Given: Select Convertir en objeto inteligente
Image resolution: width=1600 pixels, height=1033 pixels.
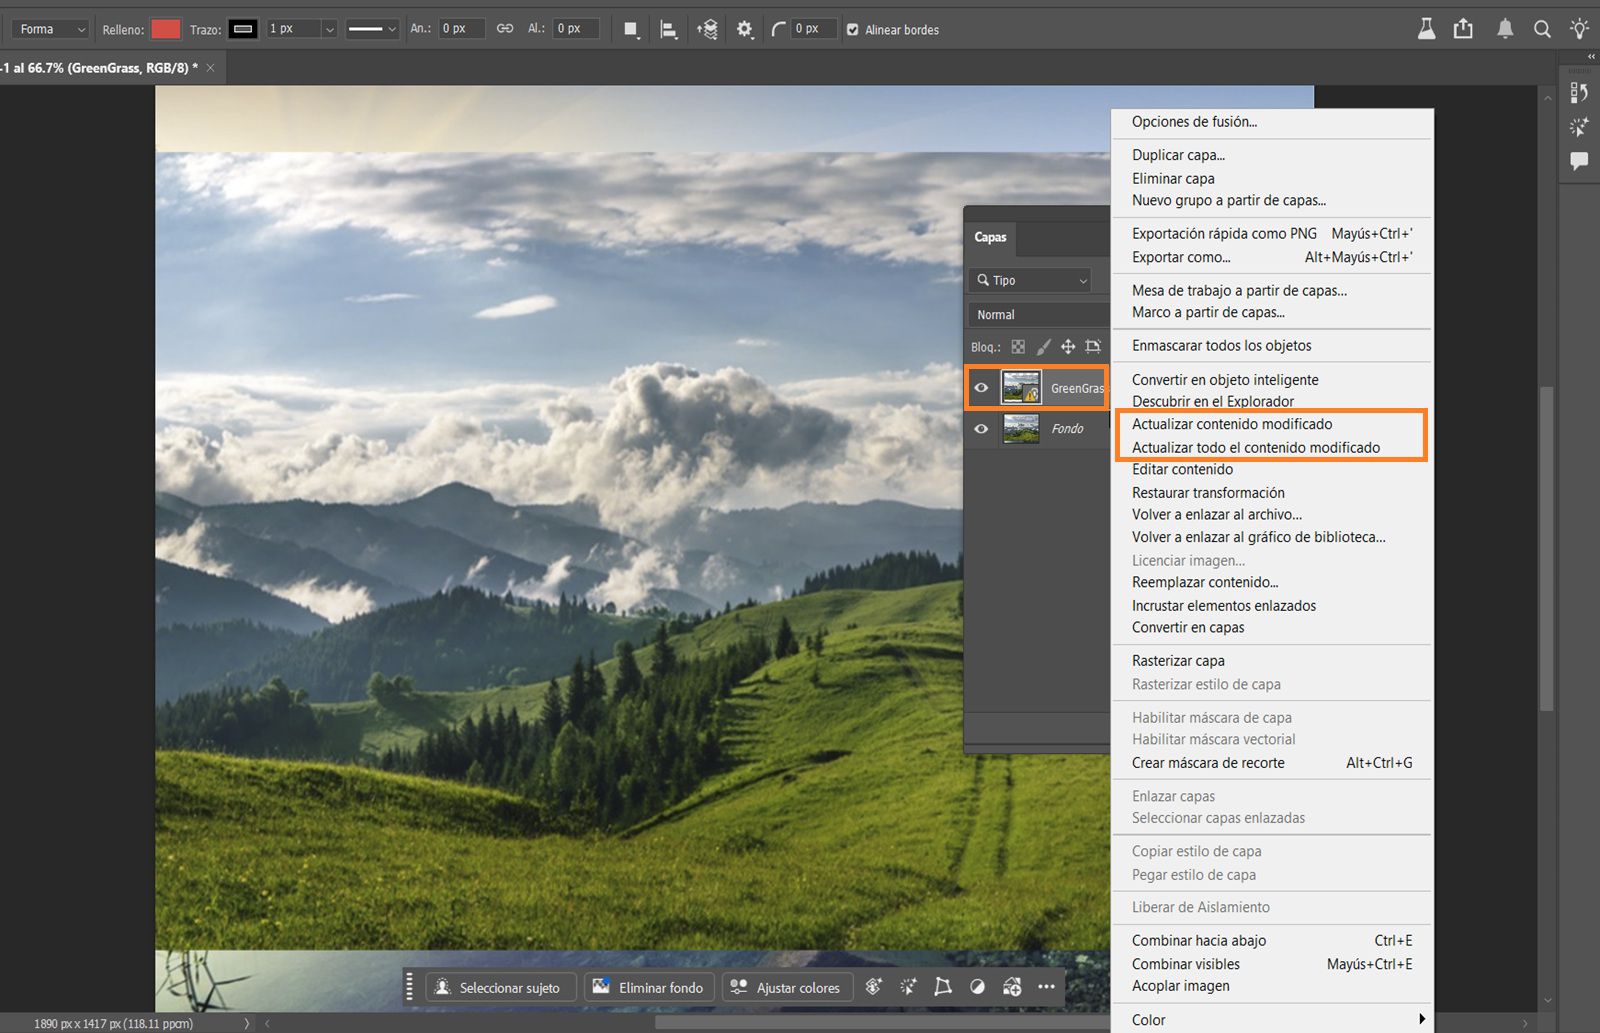Looking at the screenshot, I should 1224,380.
